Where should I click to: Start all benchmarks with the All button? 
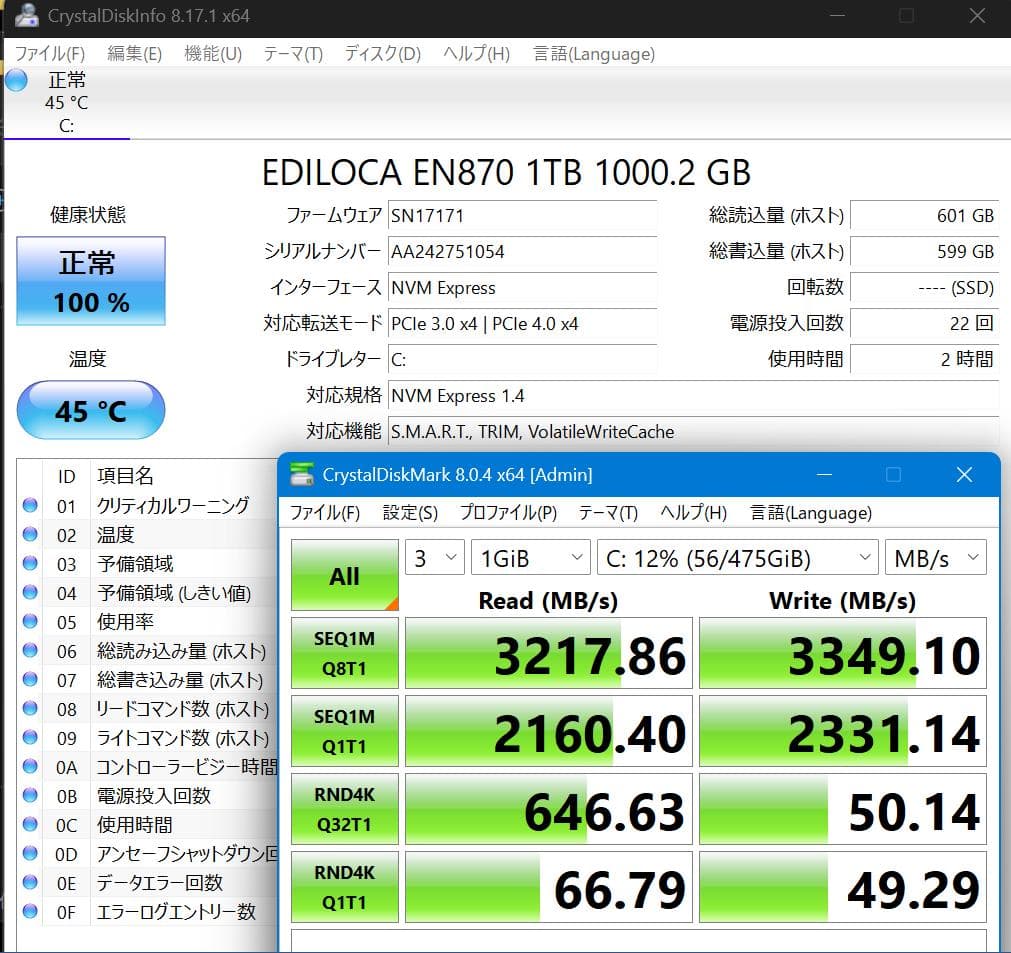(344, 575)
